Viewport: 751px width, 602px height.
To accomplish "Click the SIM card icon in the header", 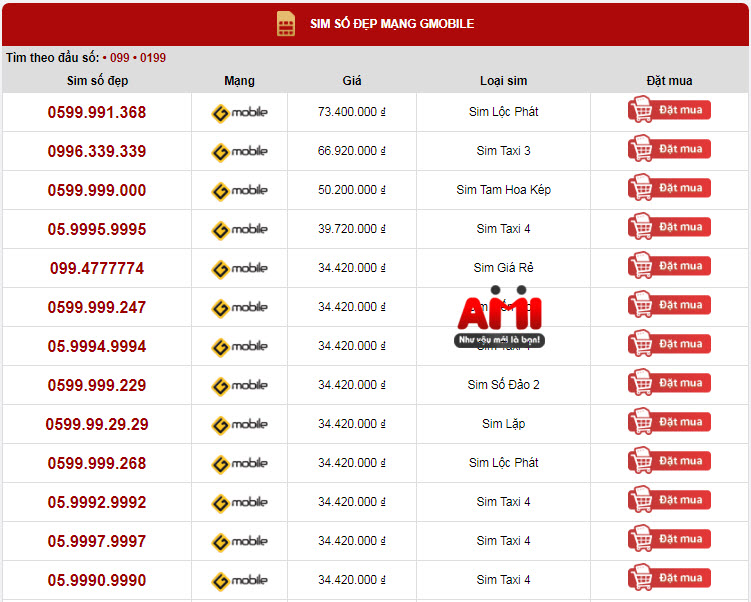I will (x=286, y=23).
